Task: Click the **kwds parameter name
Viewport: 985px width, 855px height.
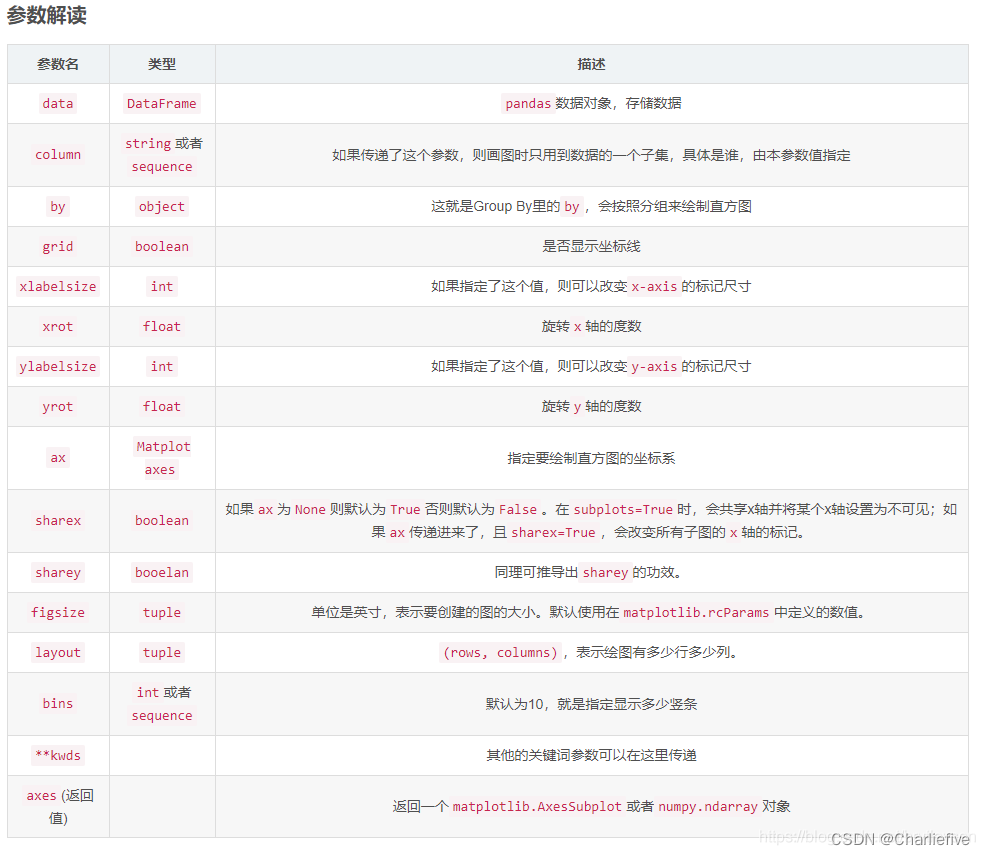Action: click(x=57, y=755)
